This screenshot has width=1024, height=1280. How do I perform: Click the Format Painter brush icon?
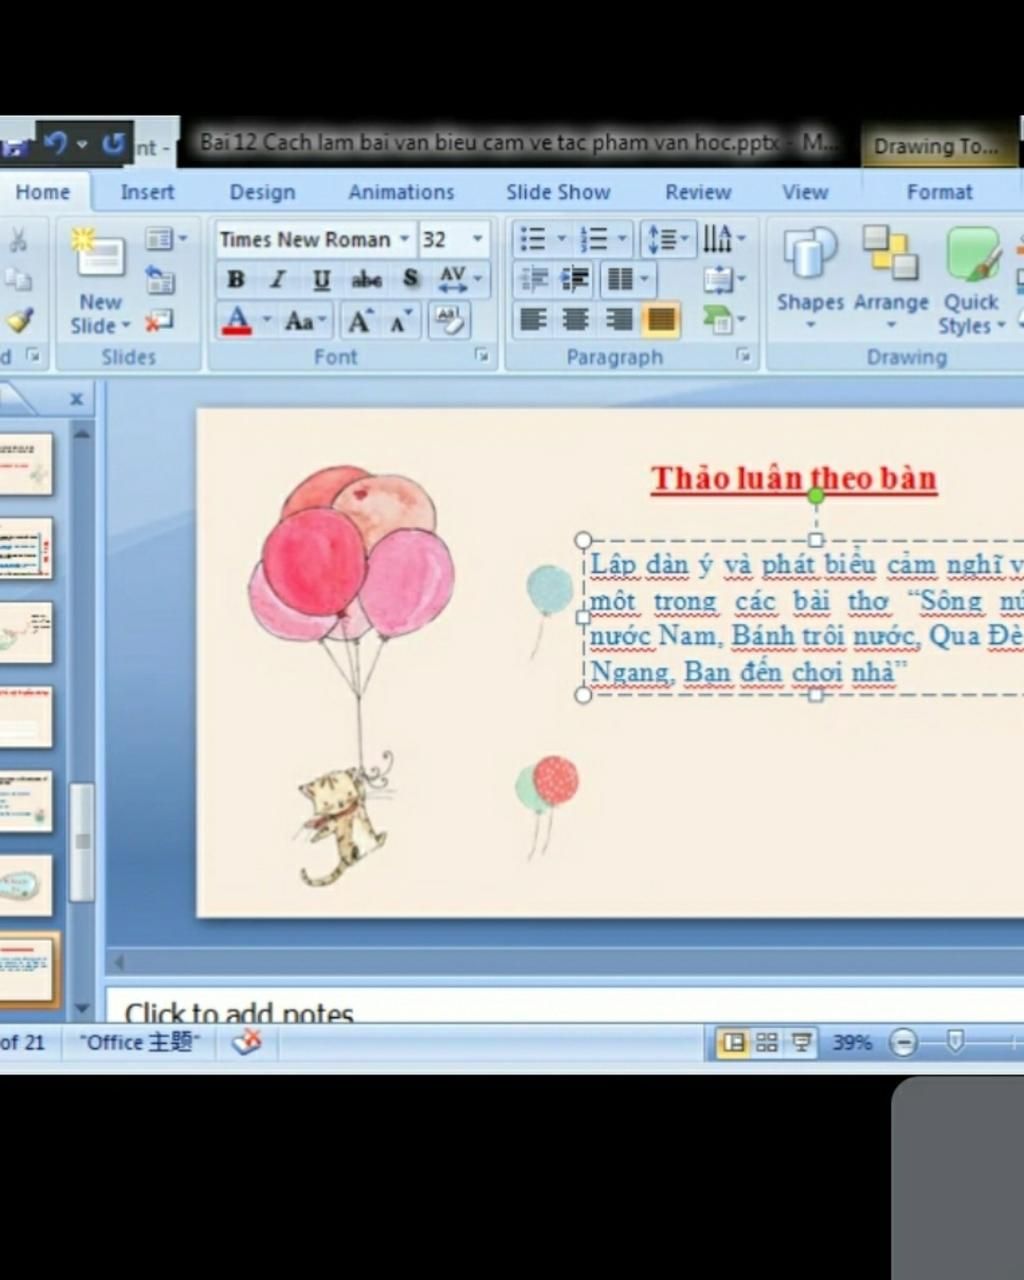[18, 320]
